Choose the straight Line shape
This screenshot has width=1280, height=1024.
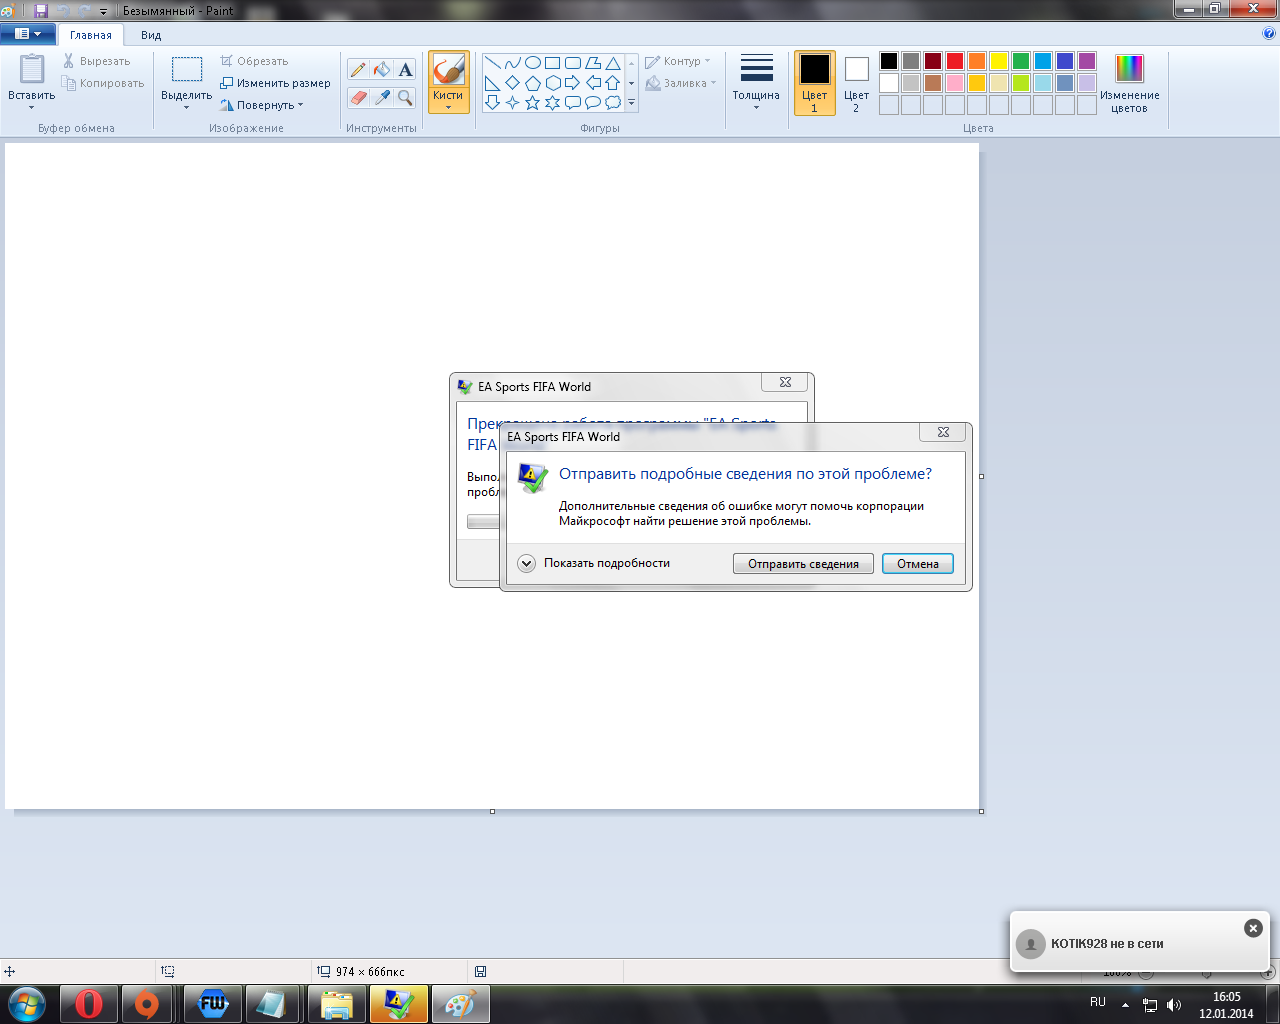[492, 63]
